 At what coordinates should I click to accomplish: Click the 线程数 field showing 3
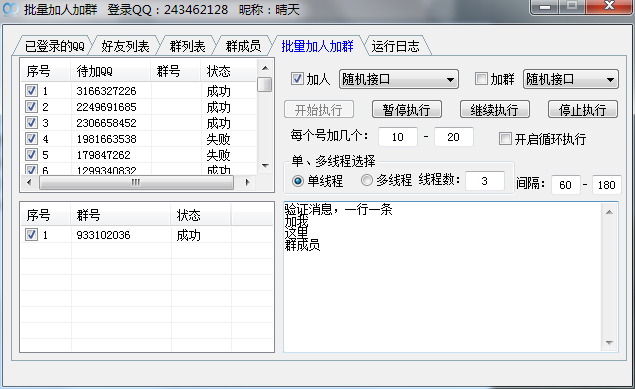coord(485,181)
